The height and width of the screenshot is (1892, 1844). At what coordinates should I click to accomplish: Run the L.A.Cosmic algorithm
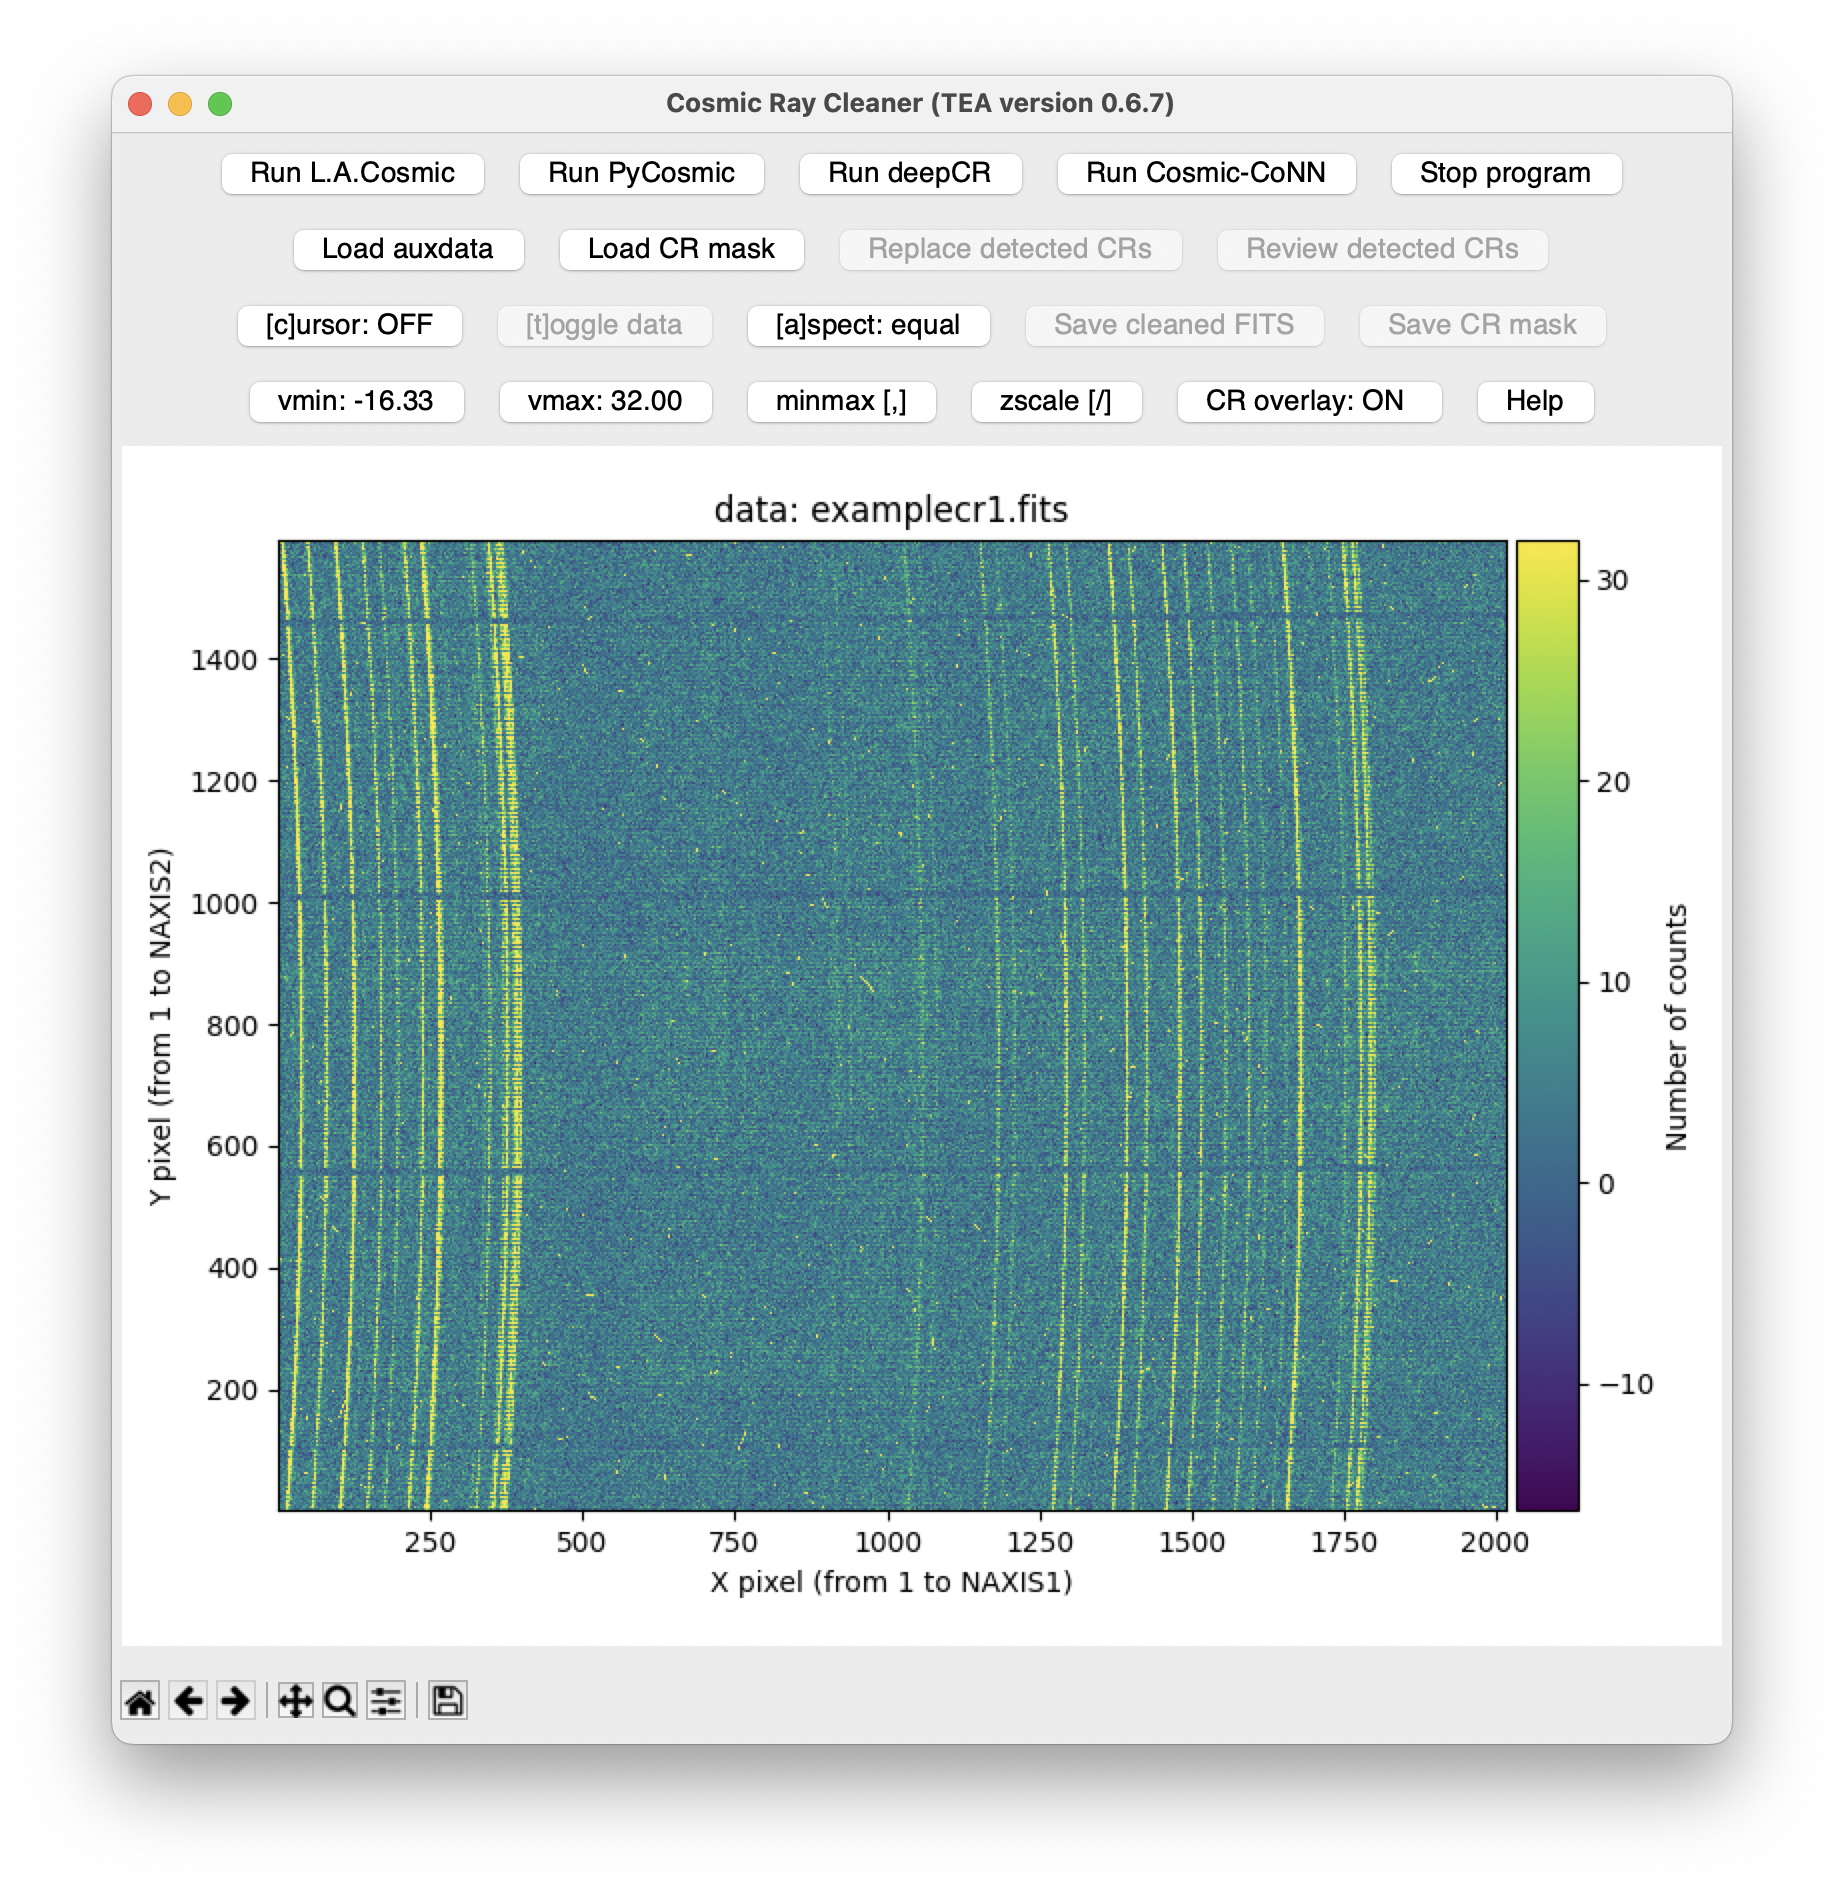point(352,173)
